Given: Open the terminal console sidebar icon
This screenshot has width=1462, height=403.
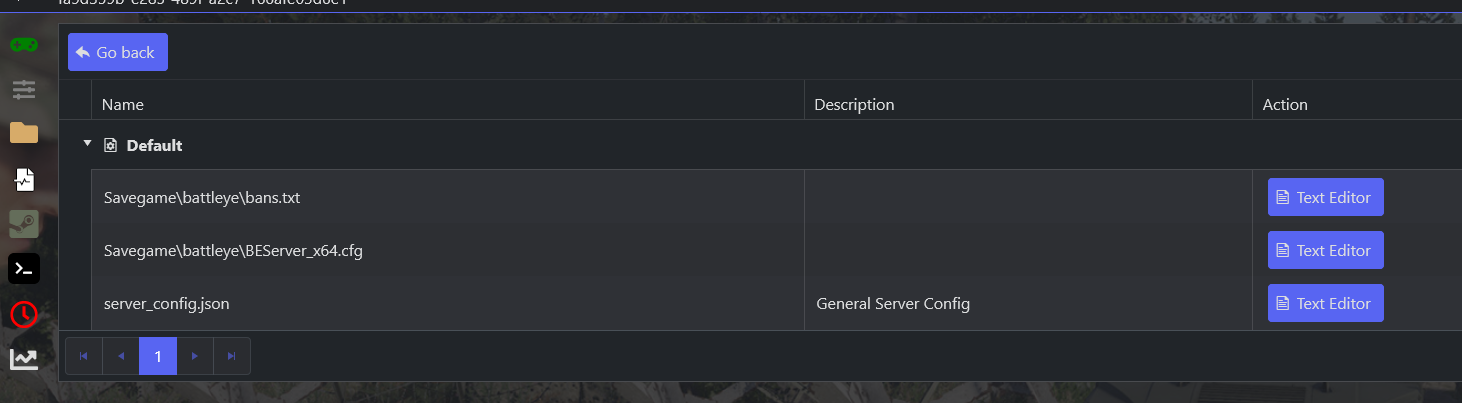Looking at the screenshot, I should coord(24,268).
